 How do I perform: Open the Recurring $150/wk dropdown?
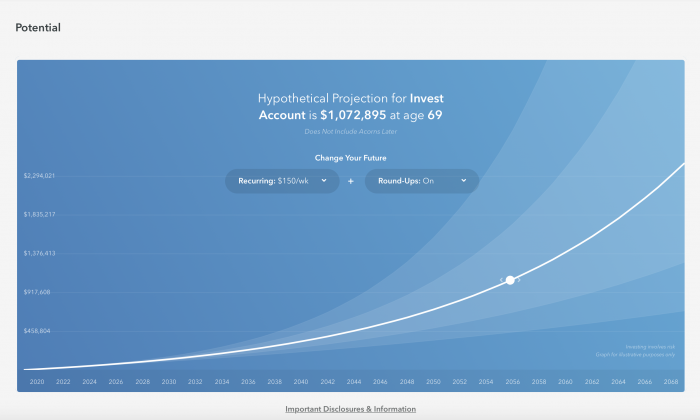point(282,181)
